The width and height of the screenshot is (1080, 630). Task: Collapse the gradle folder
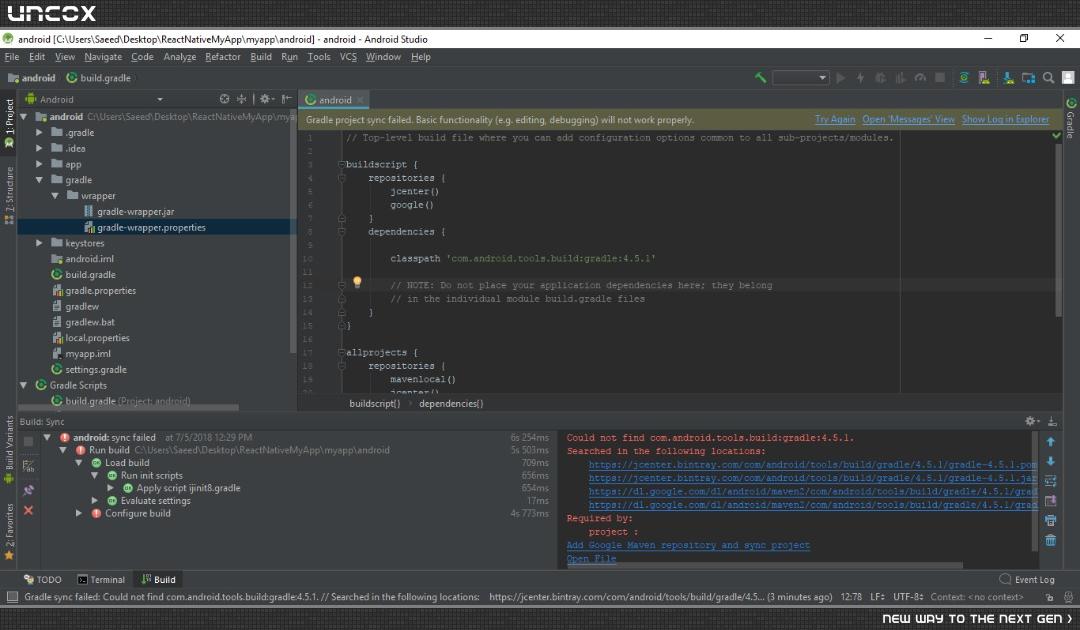(39, 180)
